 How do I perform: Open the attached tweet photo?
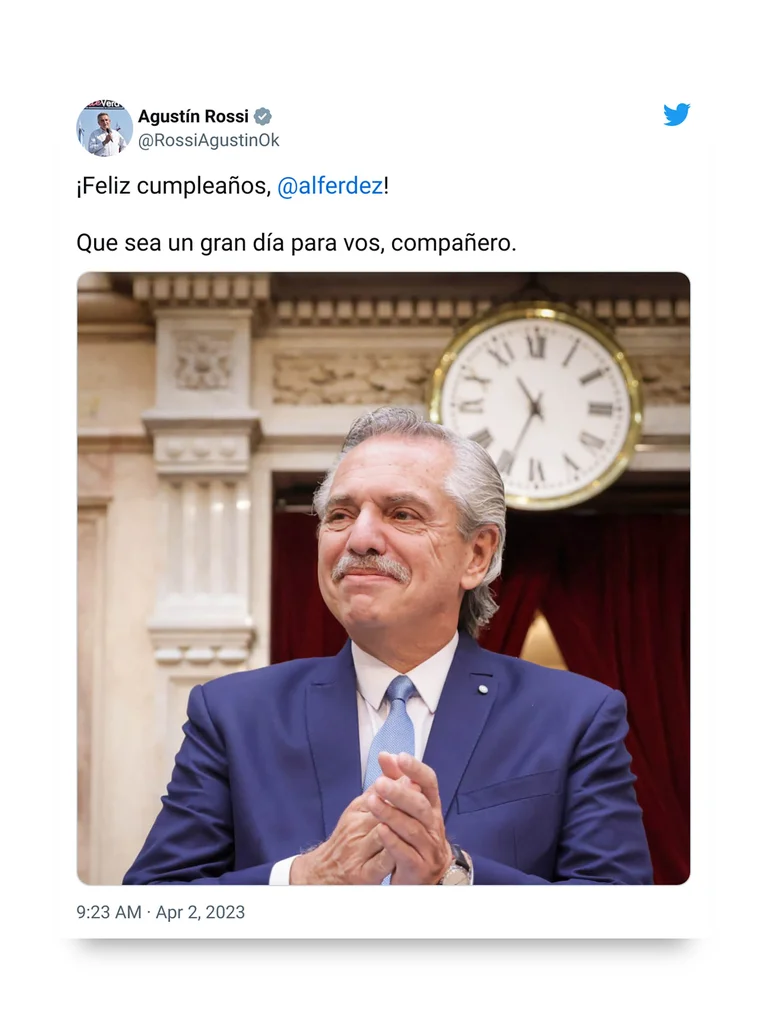point(383,579)
